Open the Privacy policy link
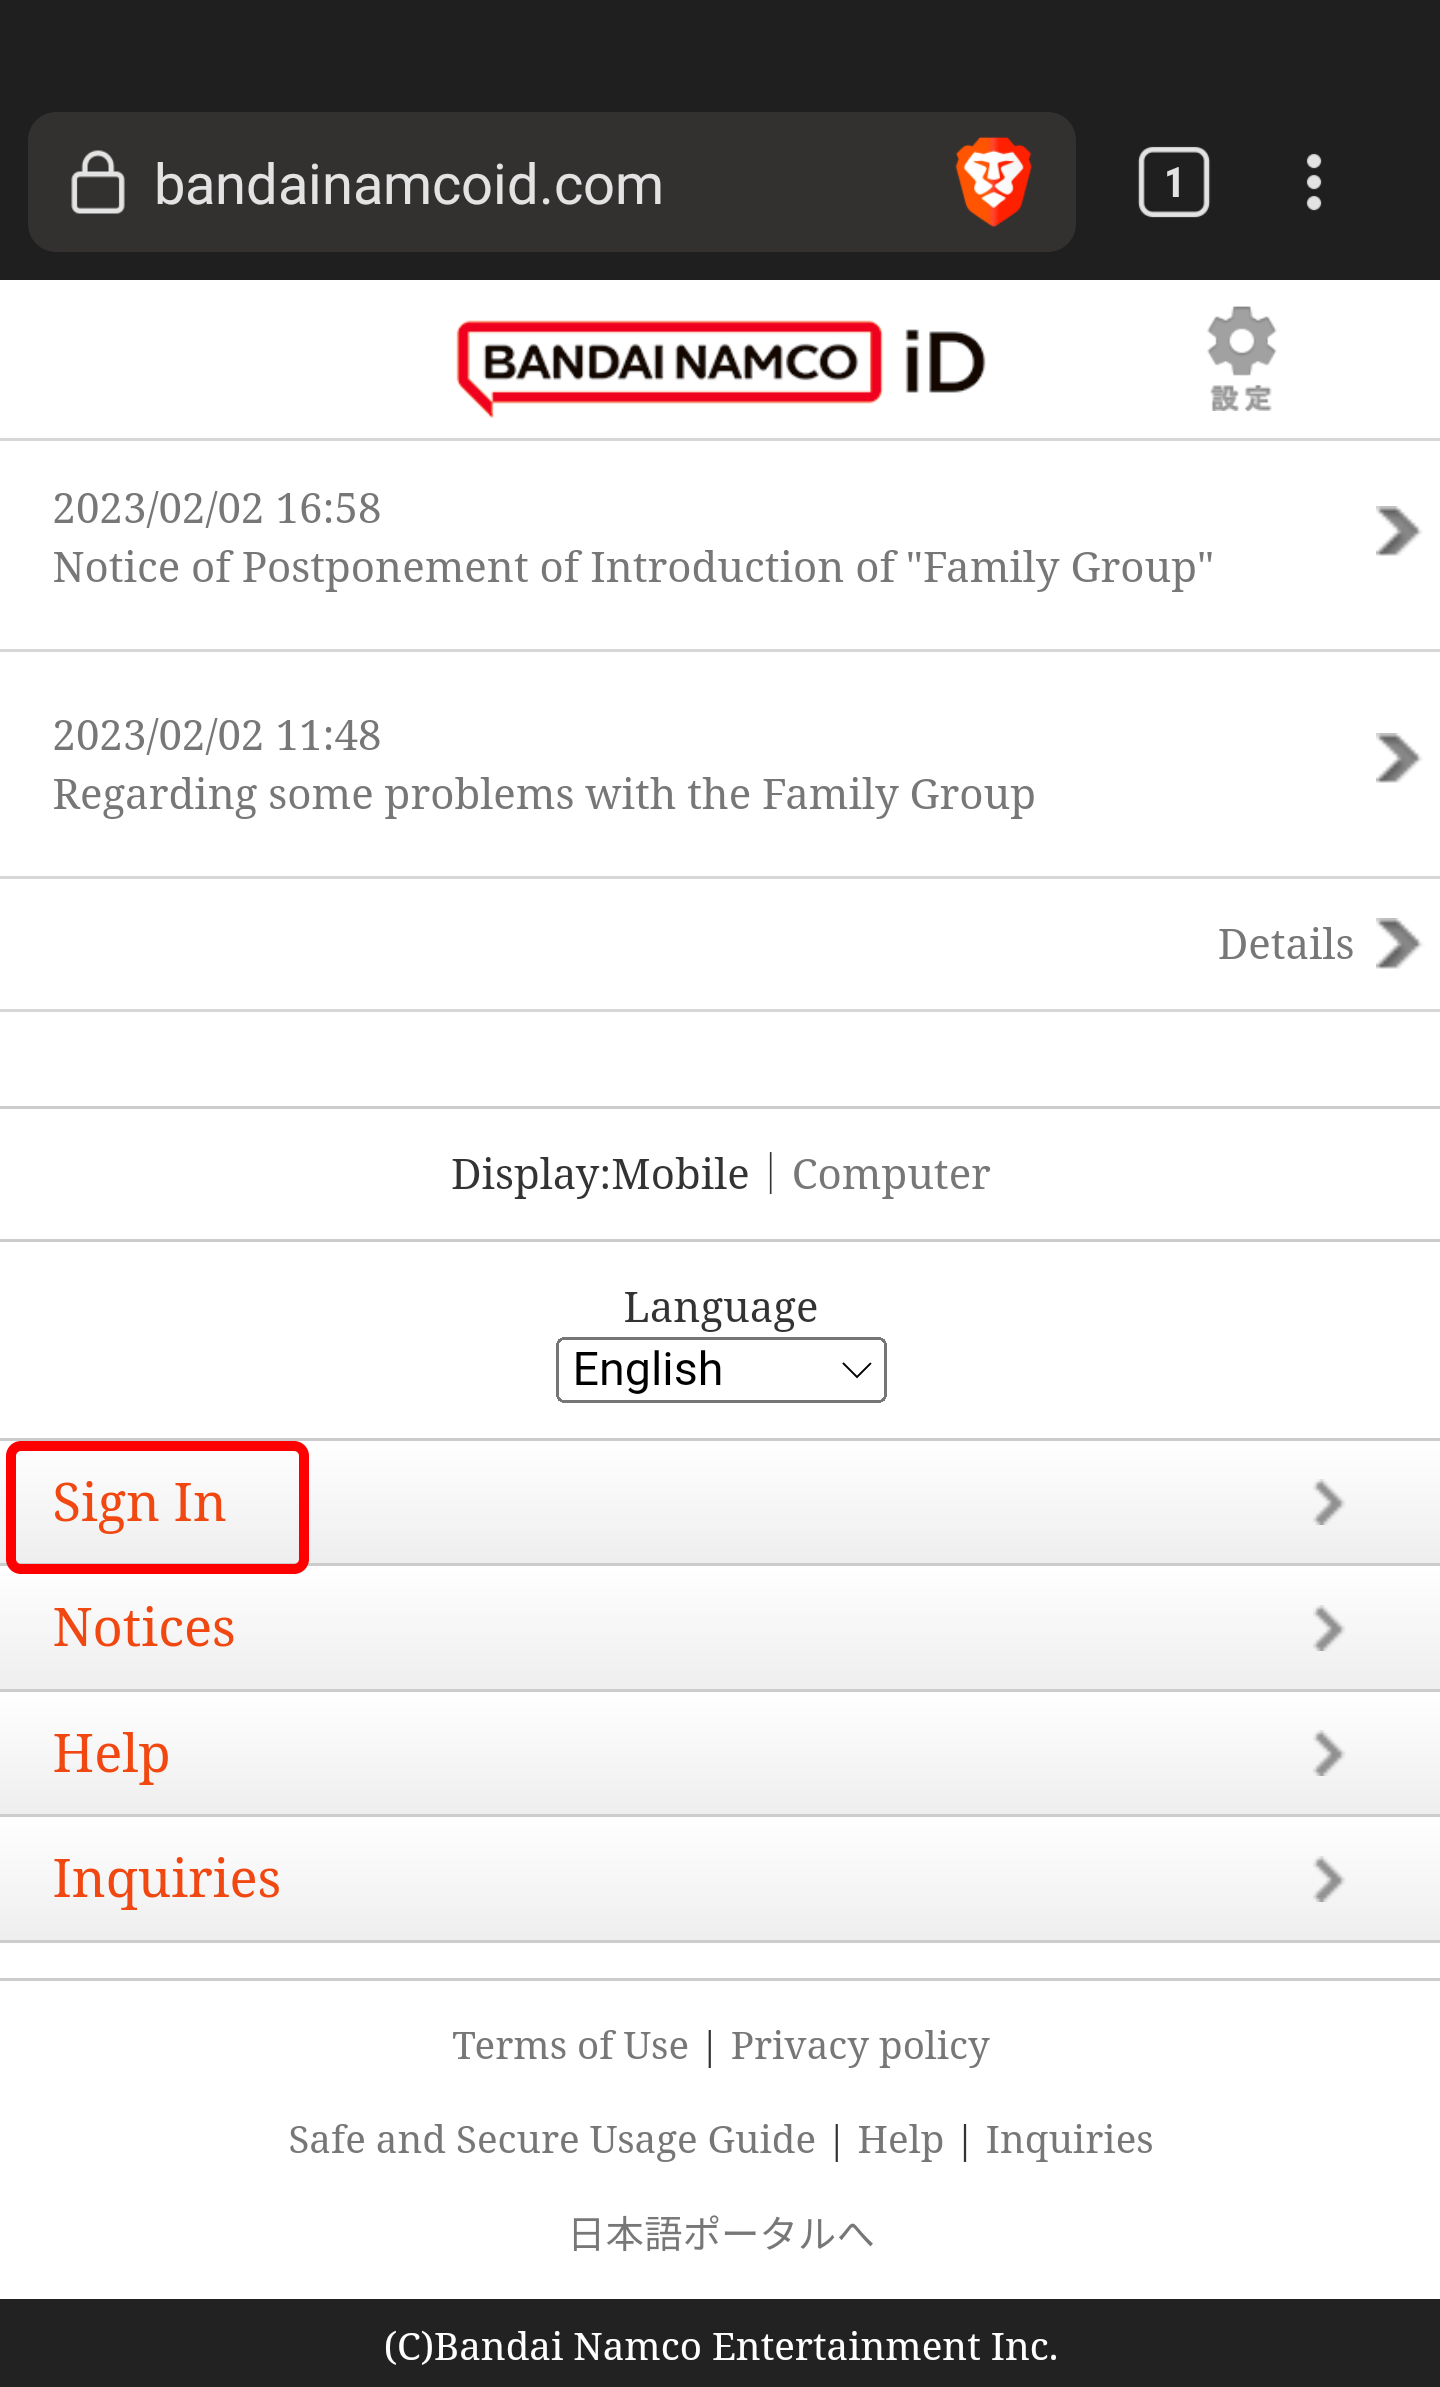 tap(860, 2046)
